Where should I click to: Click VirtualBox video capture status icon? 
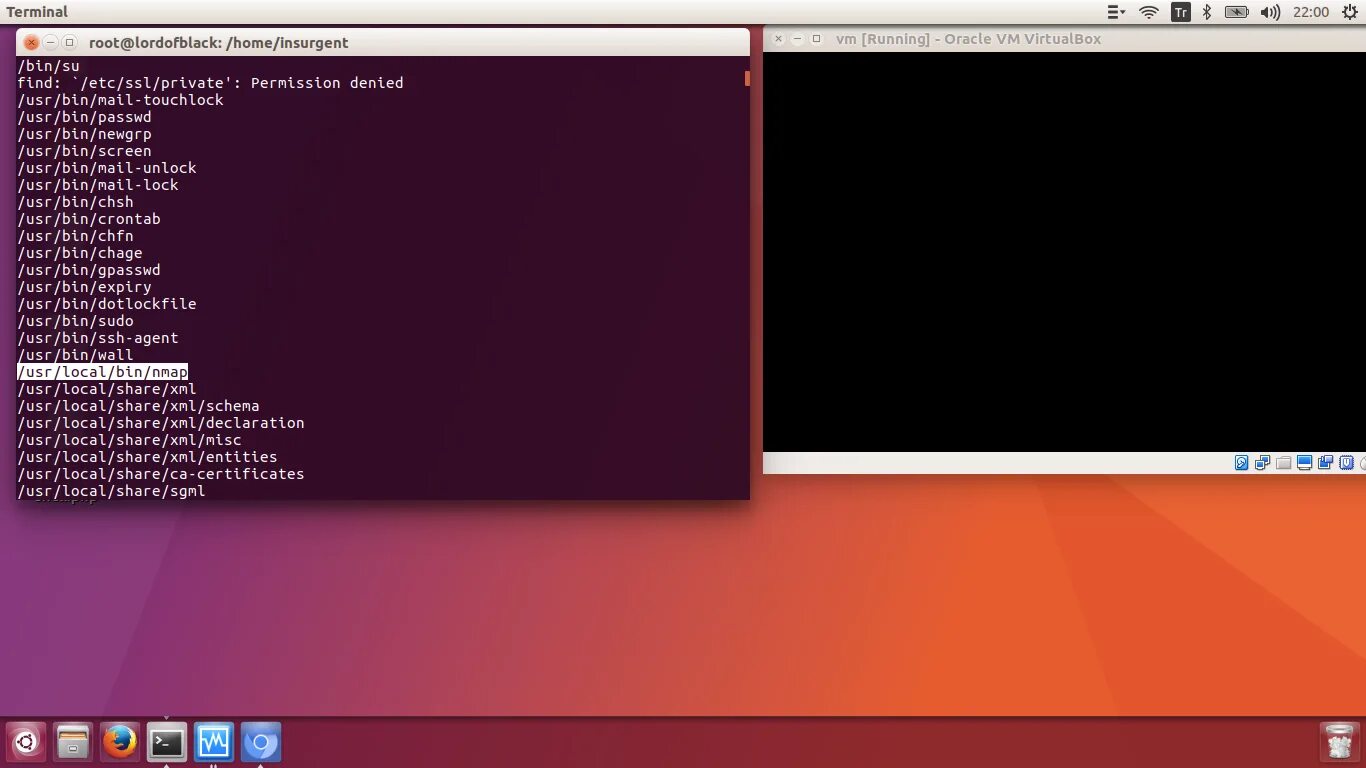point(1326,463)
